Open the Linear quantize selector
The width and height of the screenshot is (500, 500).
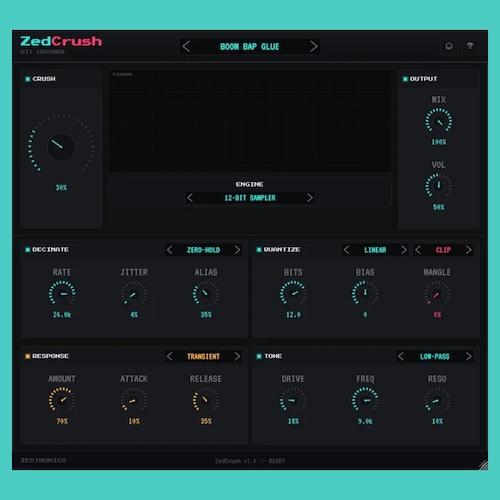click(375, 250)
